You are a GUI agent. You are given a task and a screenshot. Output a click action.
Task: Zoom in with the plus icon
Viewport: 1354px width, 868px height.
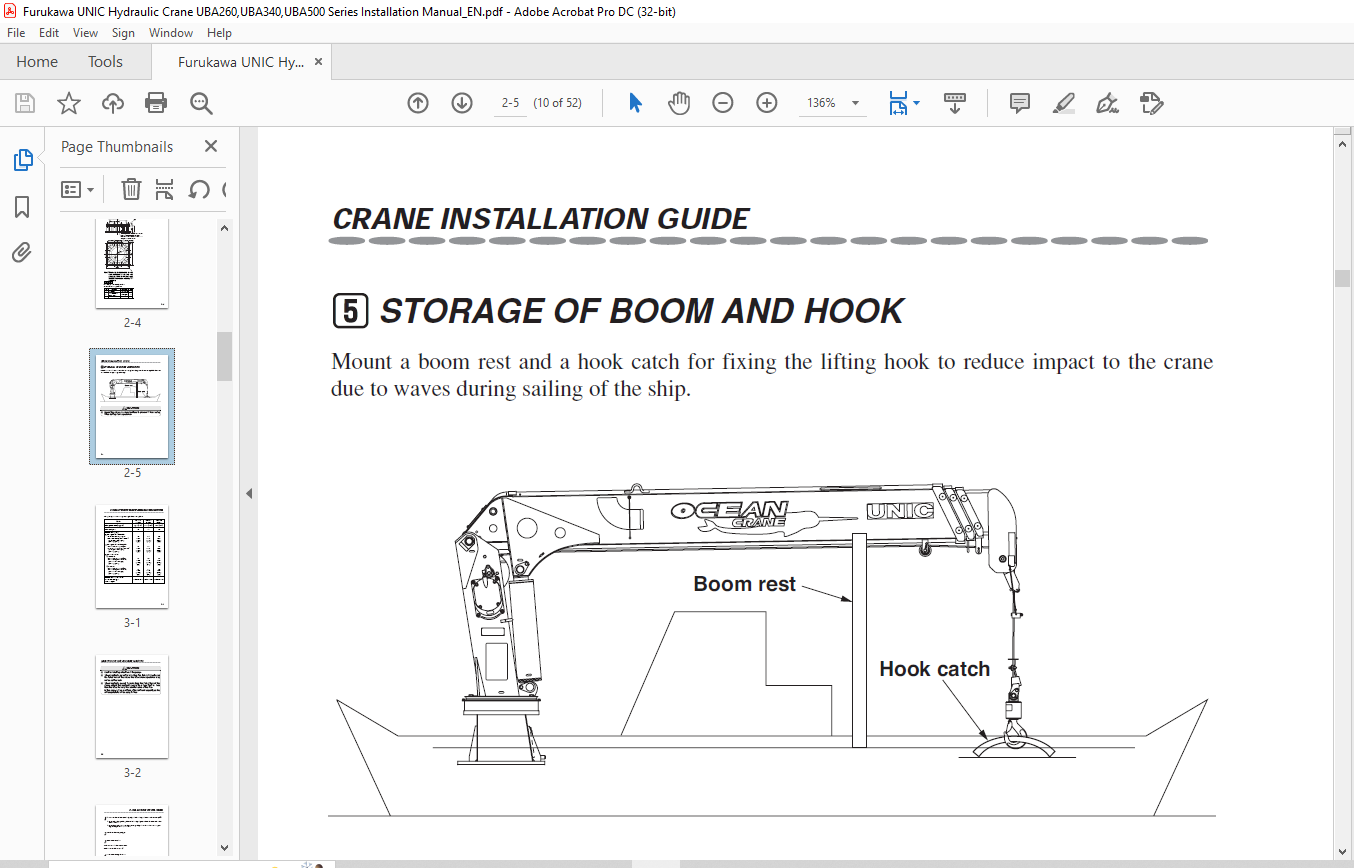767,103
